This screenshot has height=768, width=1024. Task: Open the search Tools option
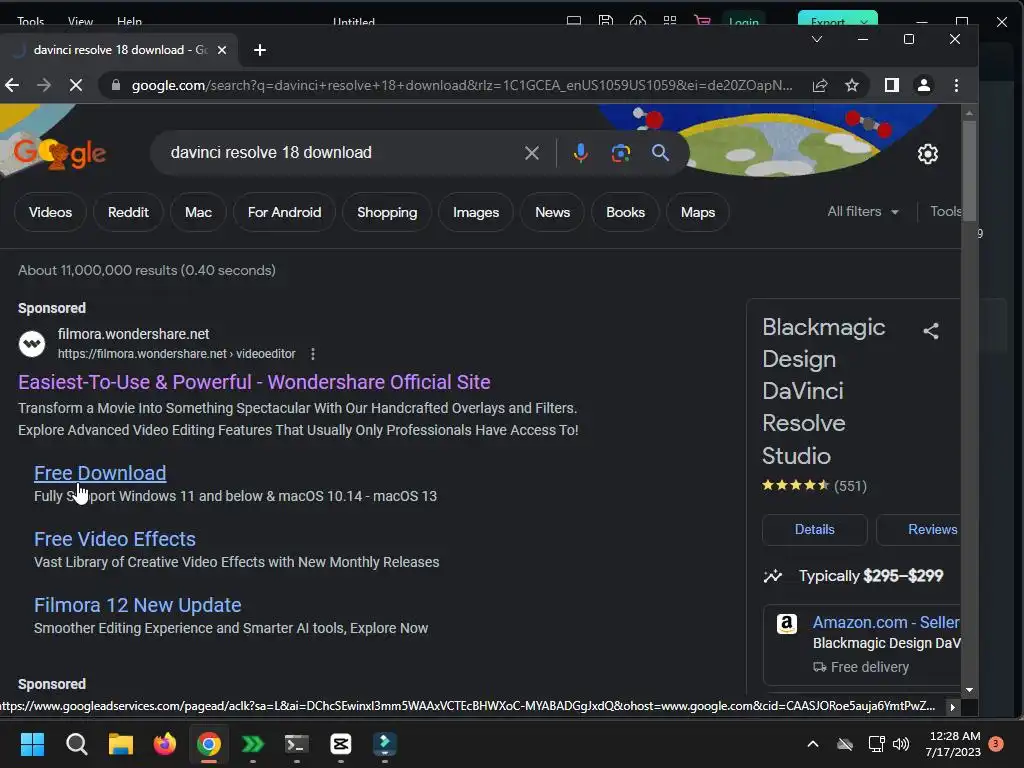[945, 212]
